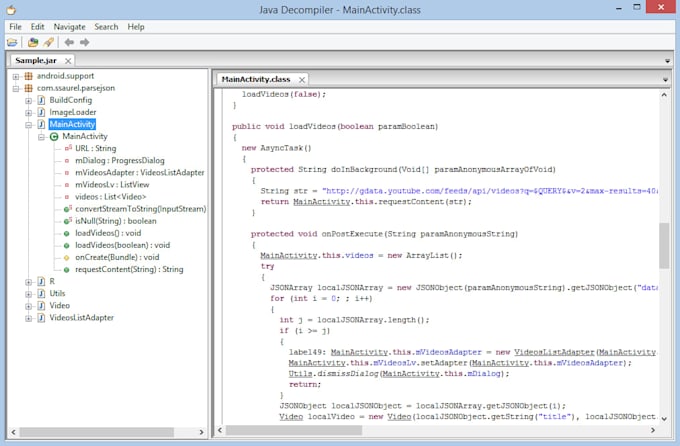Click the tree panel scroll right arrow

point(201,432)
